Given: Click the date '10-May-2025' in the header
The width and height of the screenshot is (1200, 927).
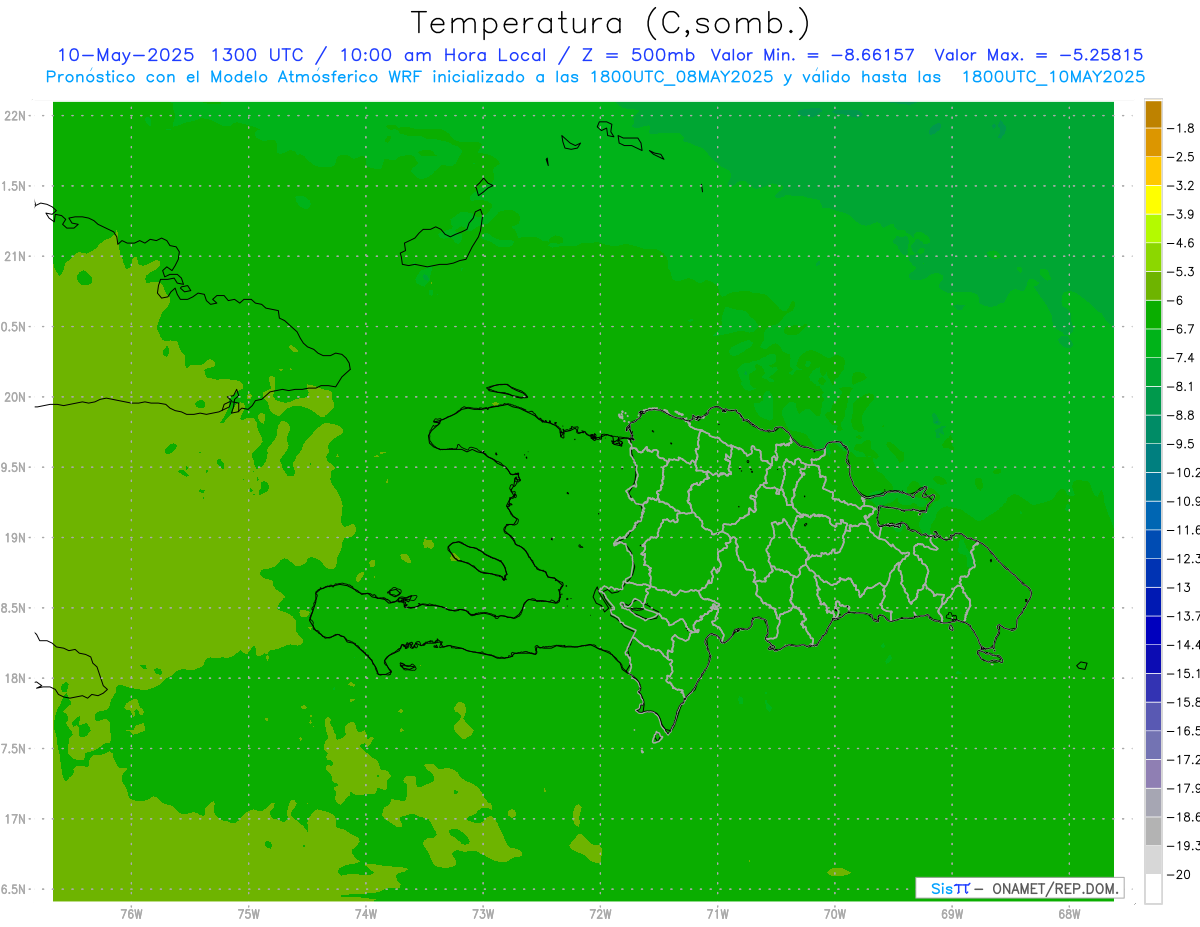Looking at the screenshot, I should coord(124,55).
